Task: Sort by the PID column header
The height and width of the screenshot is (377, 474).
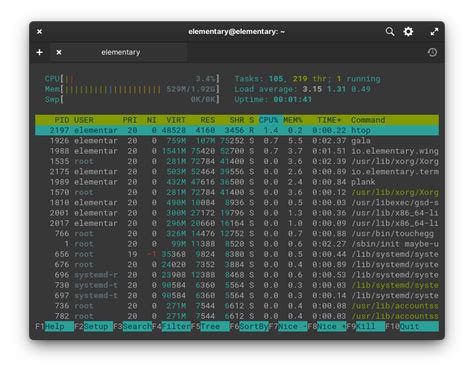Action: click(62, 120)
